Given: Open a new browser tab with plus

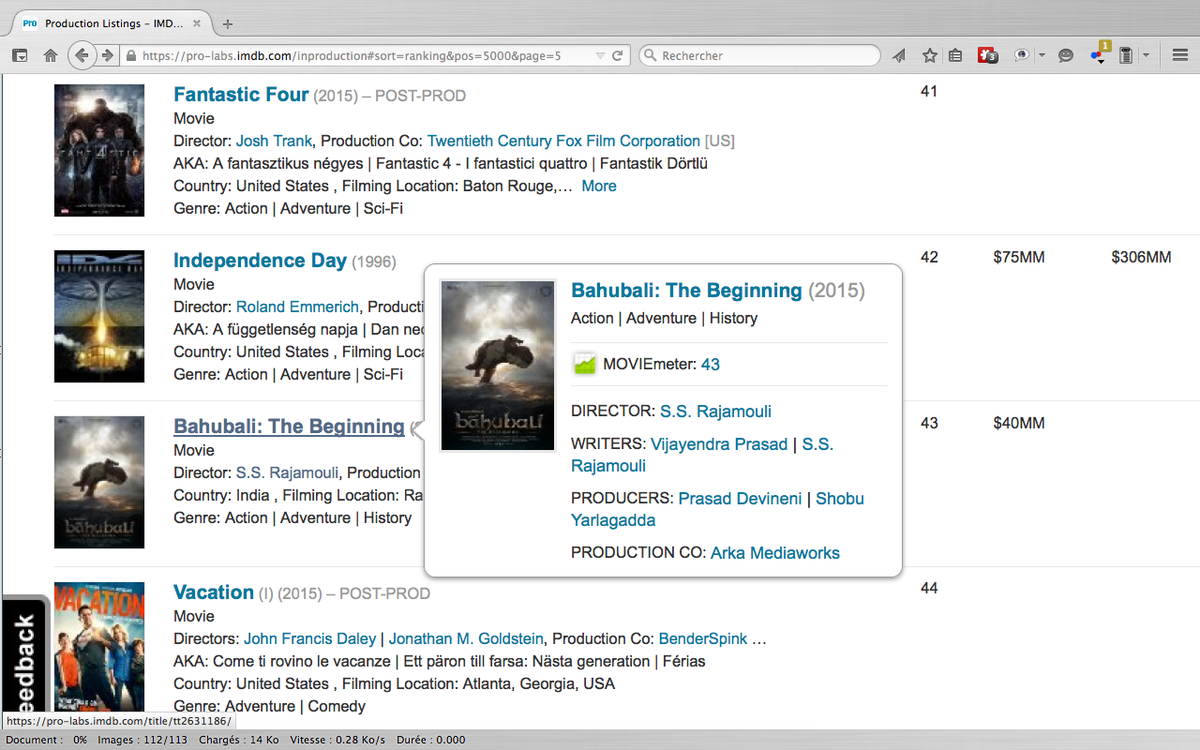Looking at the screenshot, I should tap(228, 23).
